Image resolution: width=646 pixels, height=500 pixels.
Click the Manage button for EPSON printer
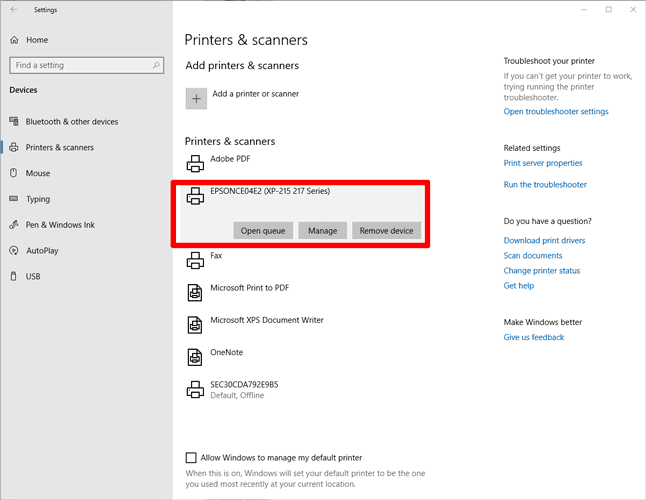(323, 231)
